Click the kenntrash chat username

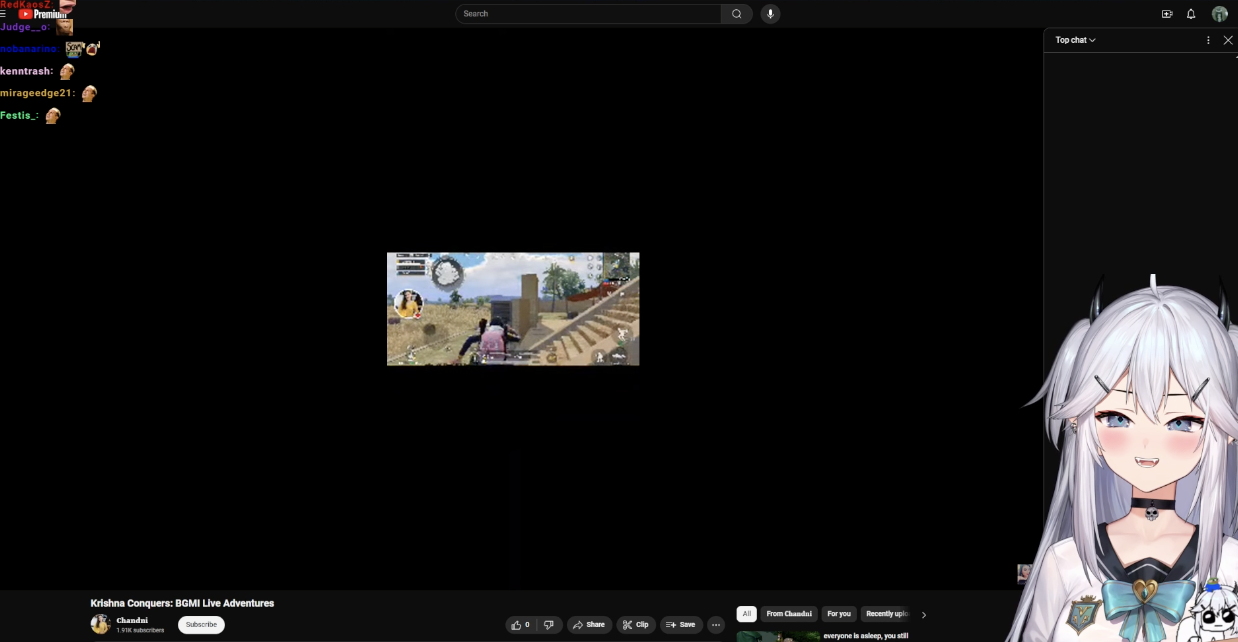tap(27, 72)
